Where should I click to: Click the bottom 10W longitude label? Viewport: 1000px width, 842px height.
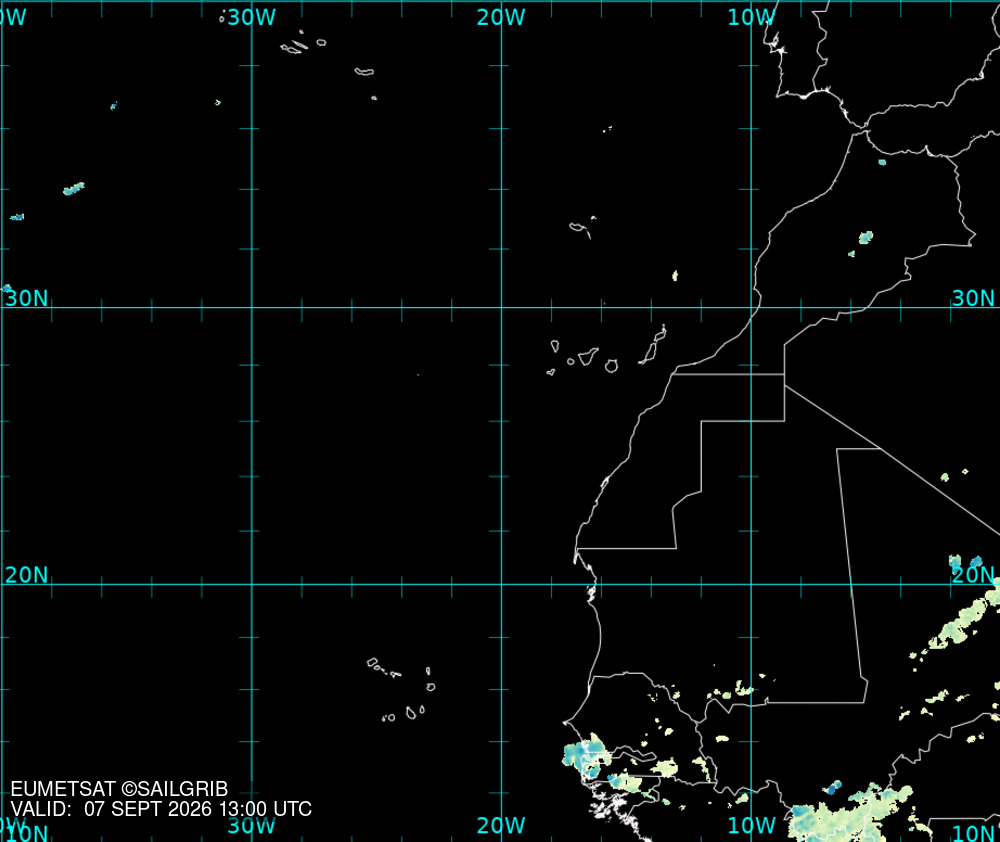pyautogui.click(x=752, y=825)
